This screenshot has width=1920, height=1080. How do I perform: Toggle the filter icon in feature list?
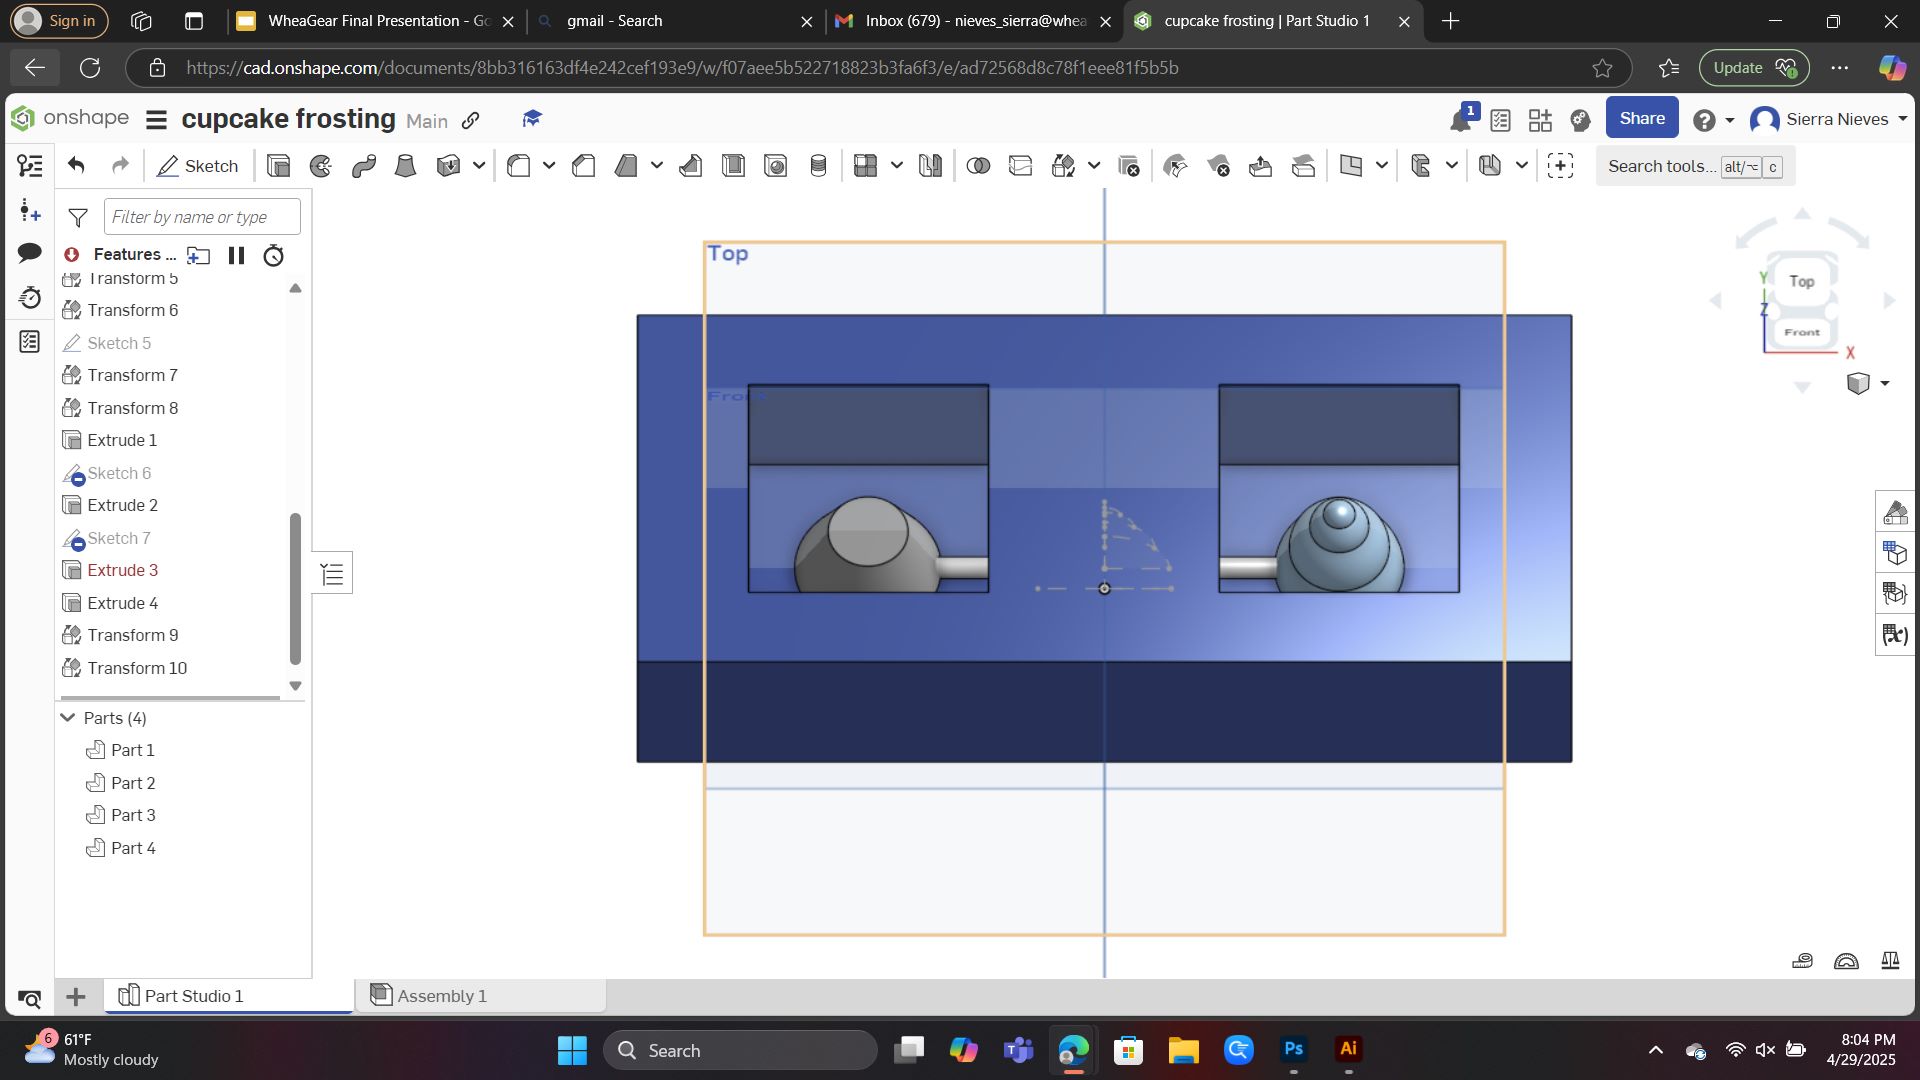click(78, 217)
